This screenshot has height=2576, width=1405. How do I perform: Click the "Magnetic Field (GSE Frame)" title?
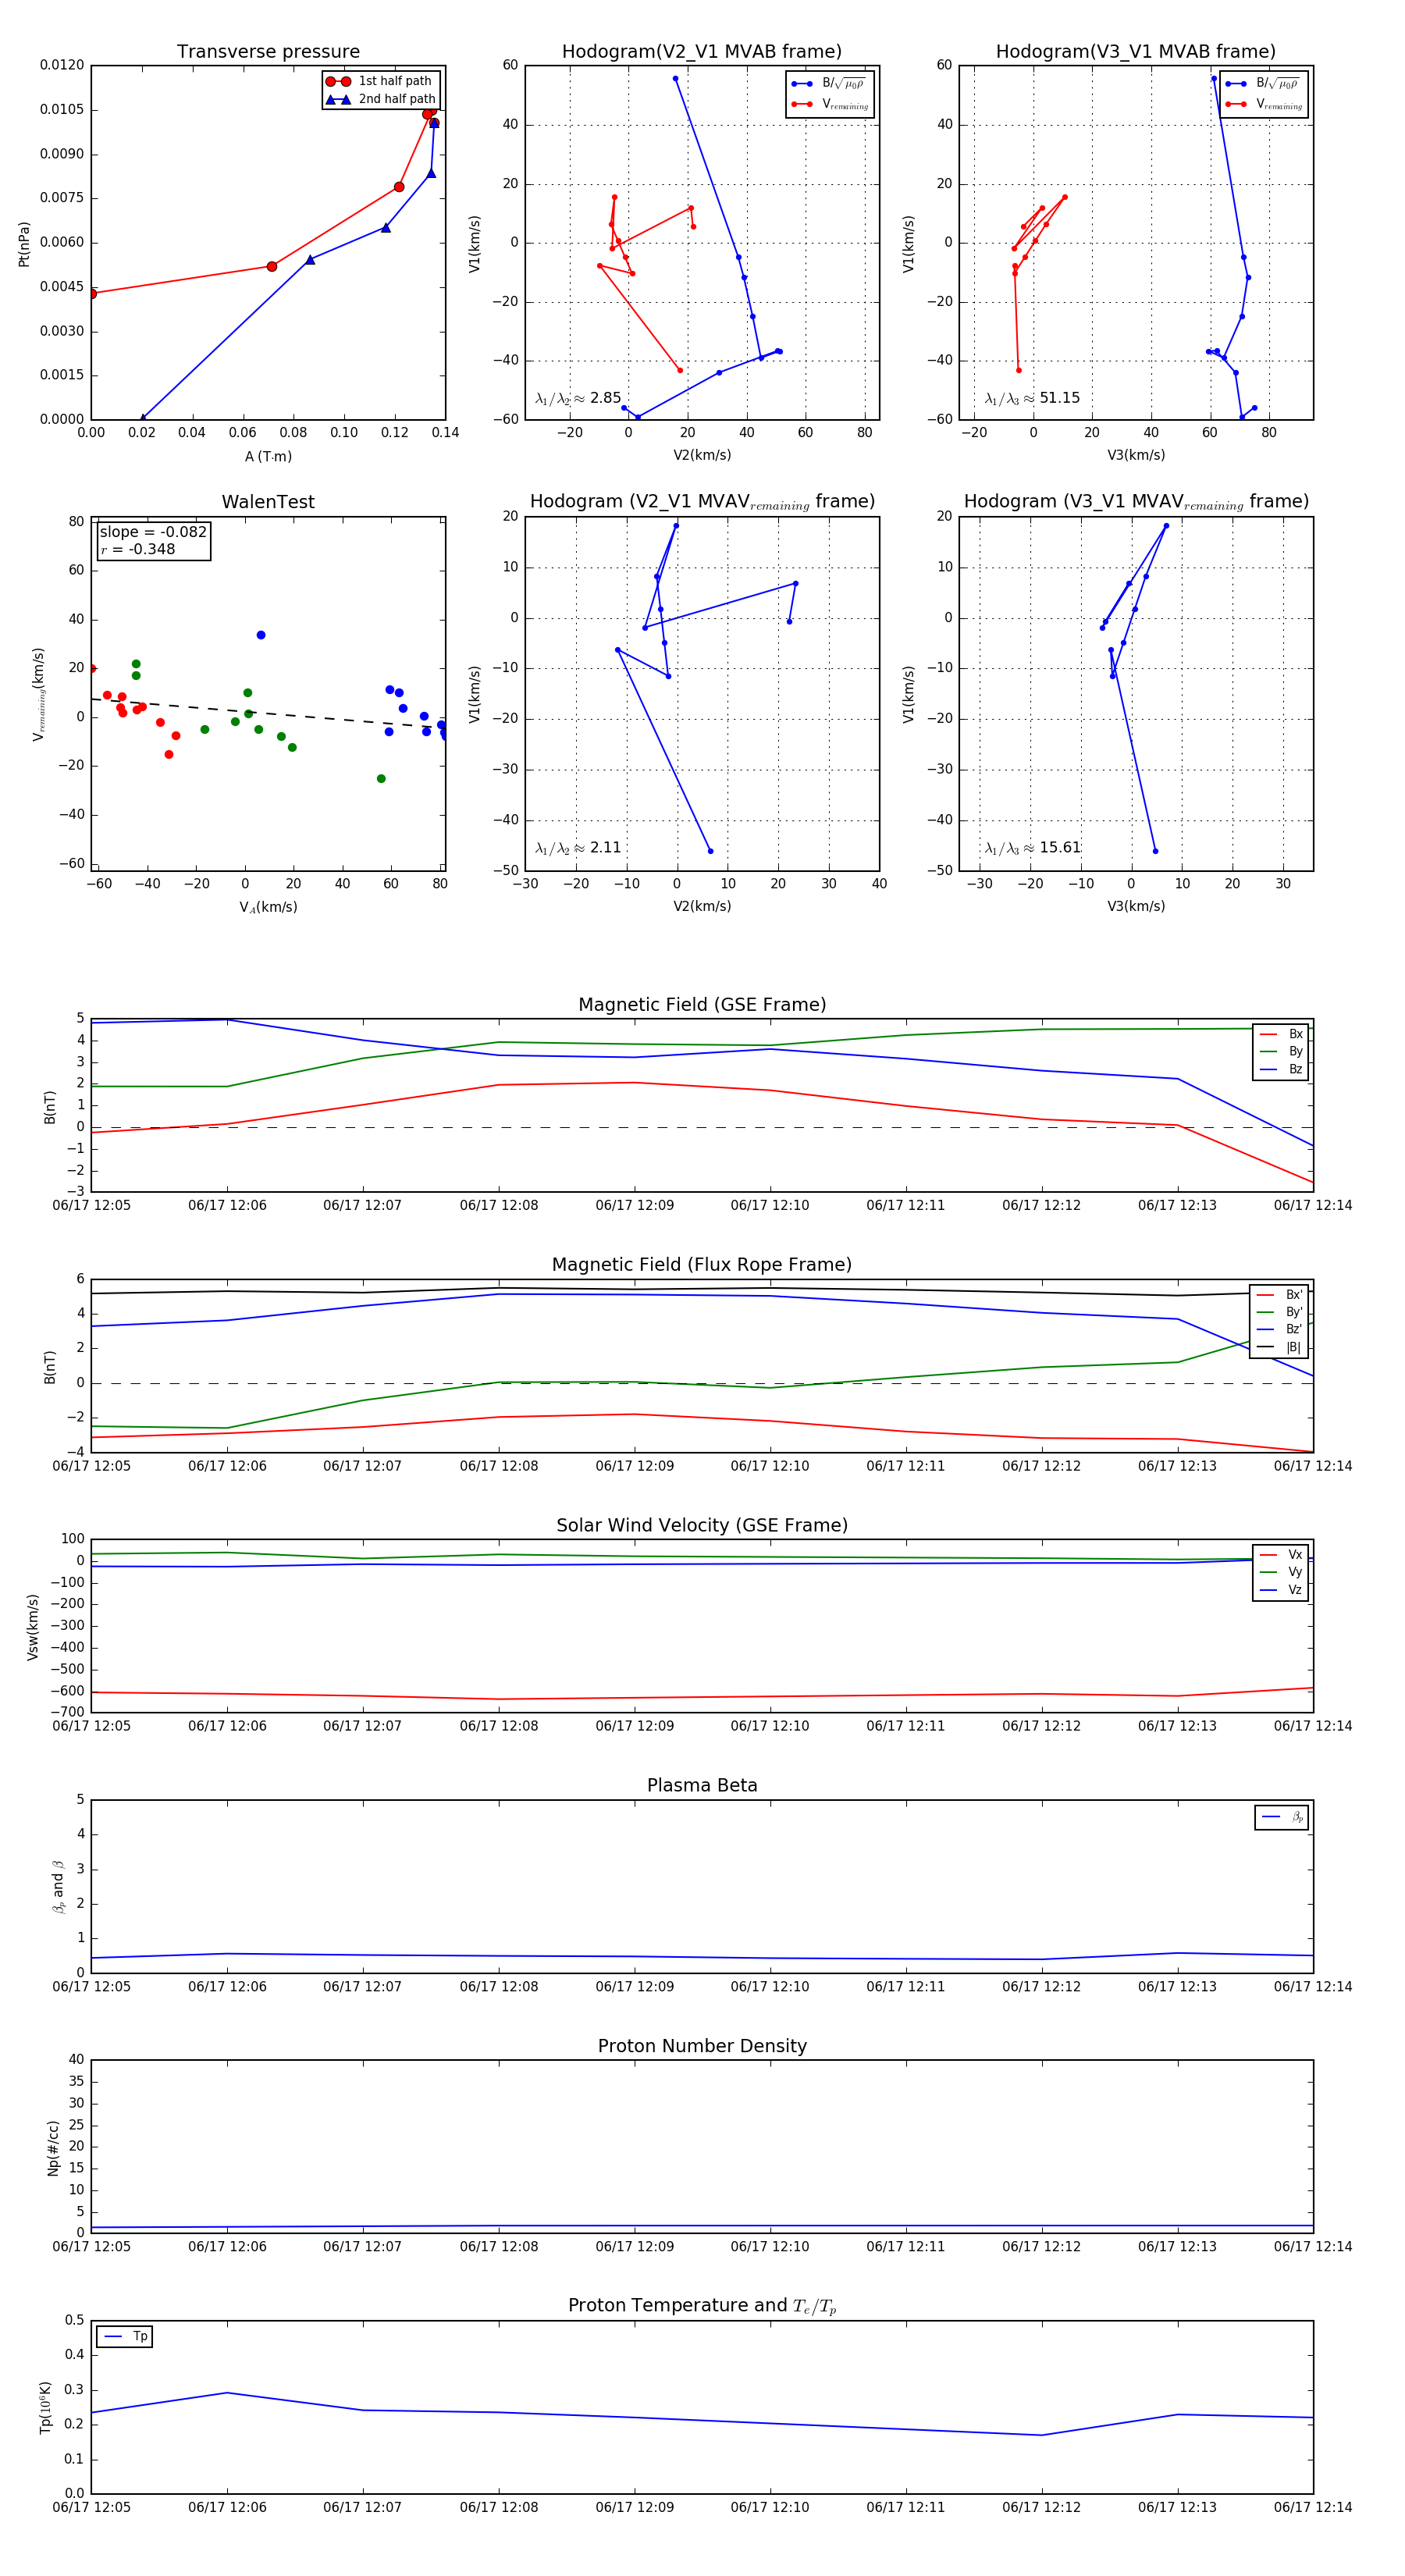702,1005
